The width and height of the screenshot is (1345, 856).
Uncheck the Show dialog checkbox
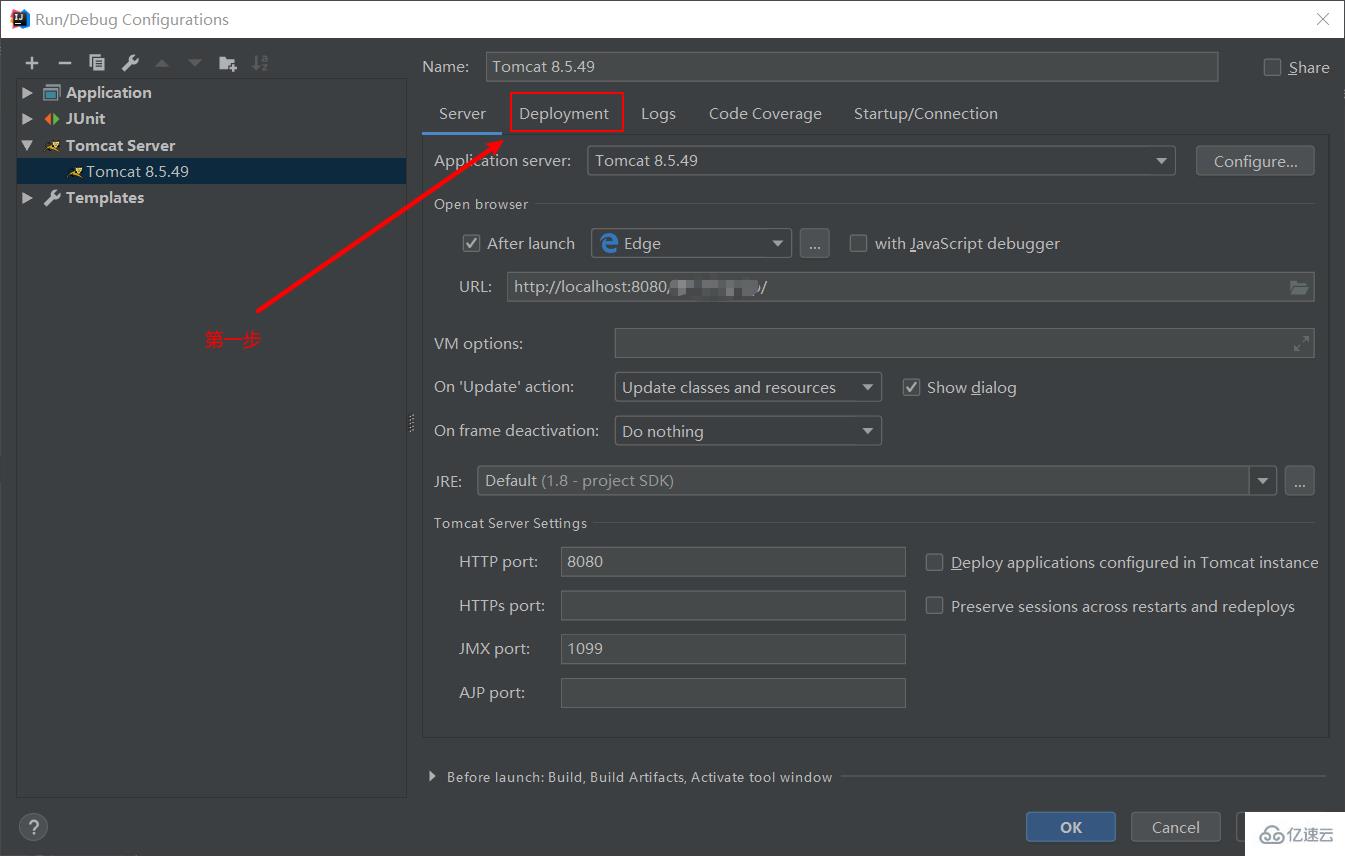tap(911, 387)
